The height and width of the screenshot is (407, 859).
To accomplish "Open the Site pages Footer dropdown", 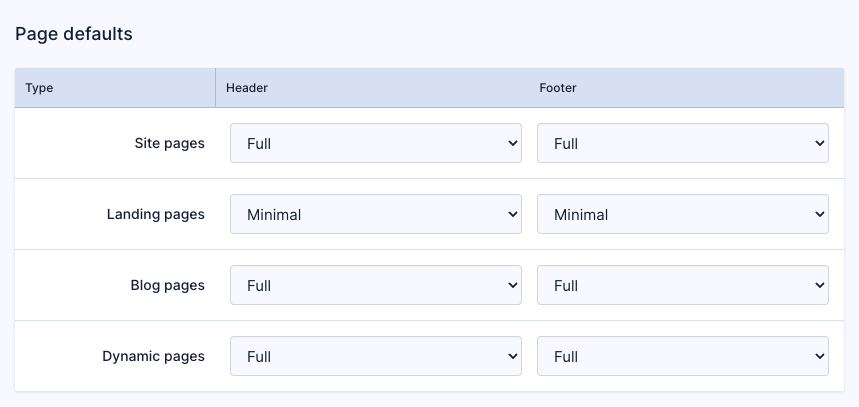I will (x=682, y=143).
